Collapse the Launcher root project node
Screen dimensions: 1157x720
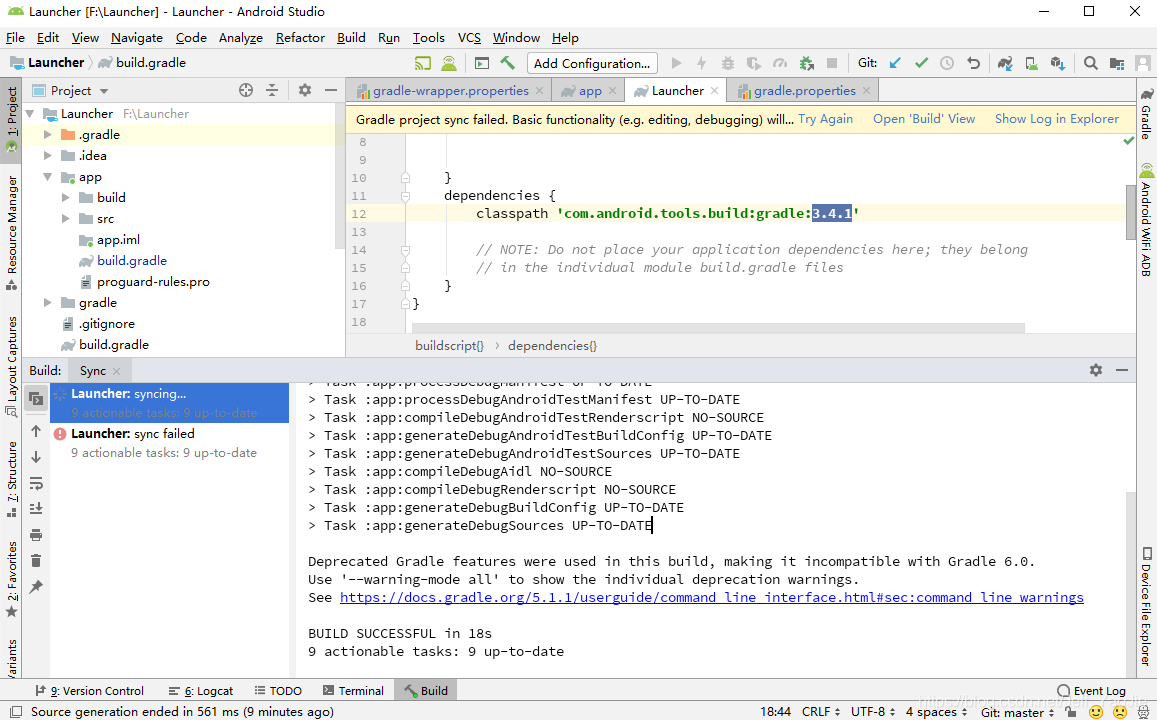point(30,114)
